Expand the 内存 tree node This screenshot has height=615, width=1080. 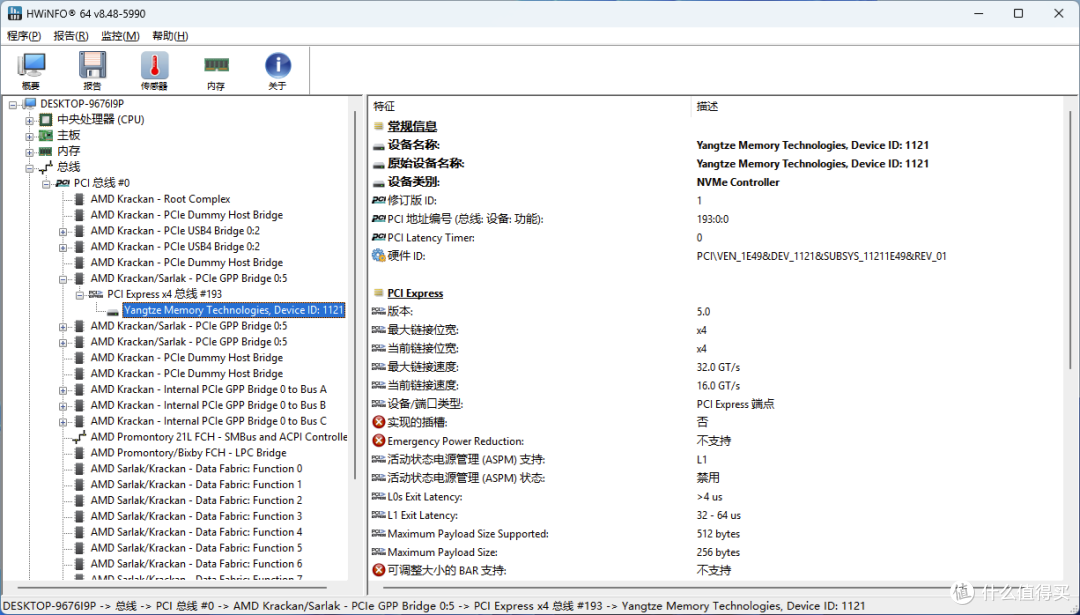30,152
